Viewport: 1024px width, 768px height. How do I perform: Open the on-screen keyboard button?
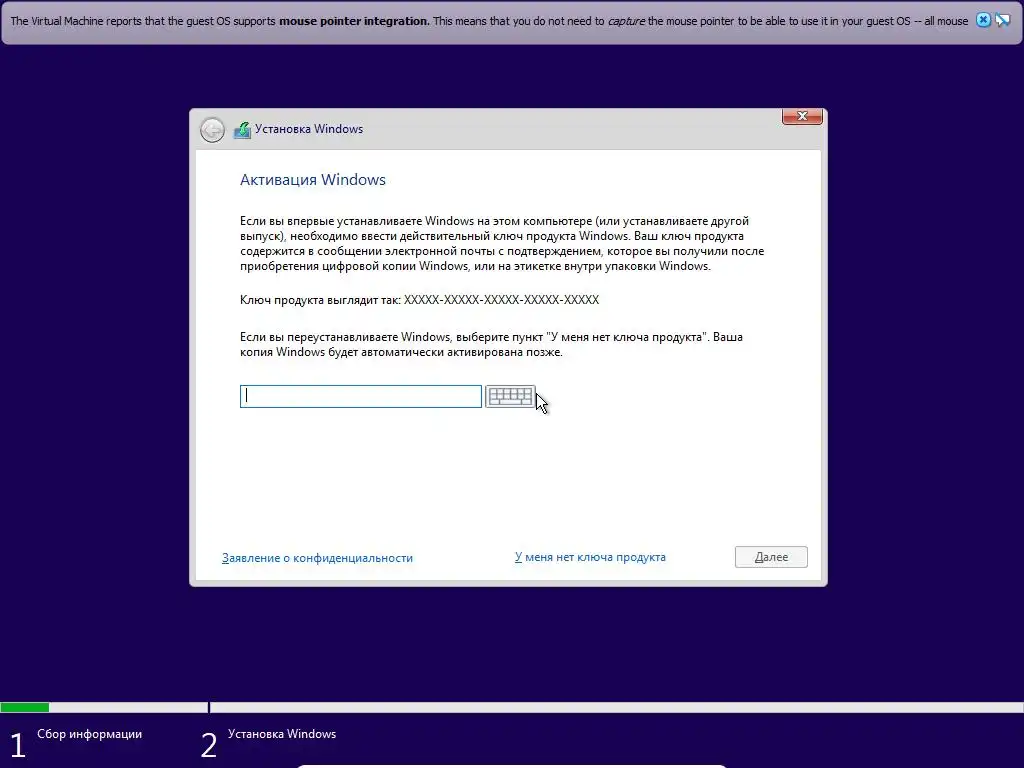pyautogui.click(x=510, y=396)
